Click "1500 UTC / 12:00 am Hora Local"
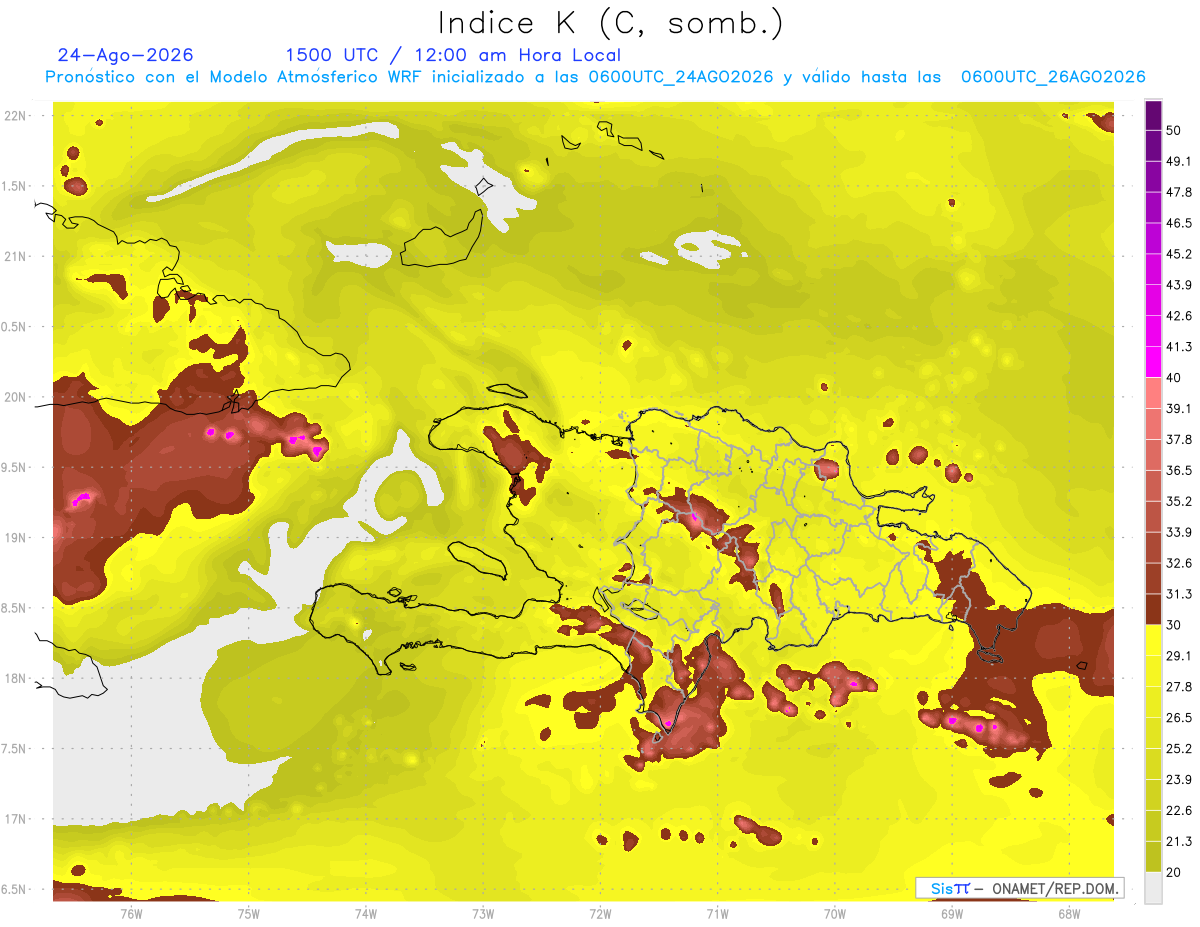This screenshot has height=927, width=1200. click(453, 55)
